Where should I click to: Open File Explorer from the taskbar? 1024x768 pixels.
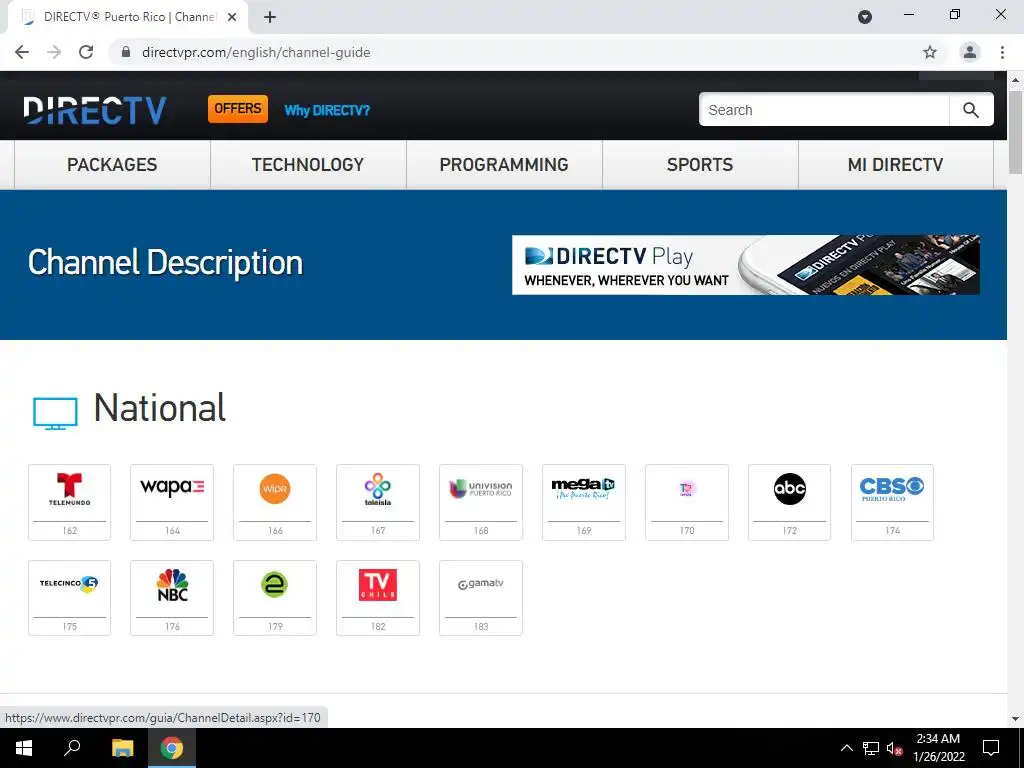[x=122, y=748]
